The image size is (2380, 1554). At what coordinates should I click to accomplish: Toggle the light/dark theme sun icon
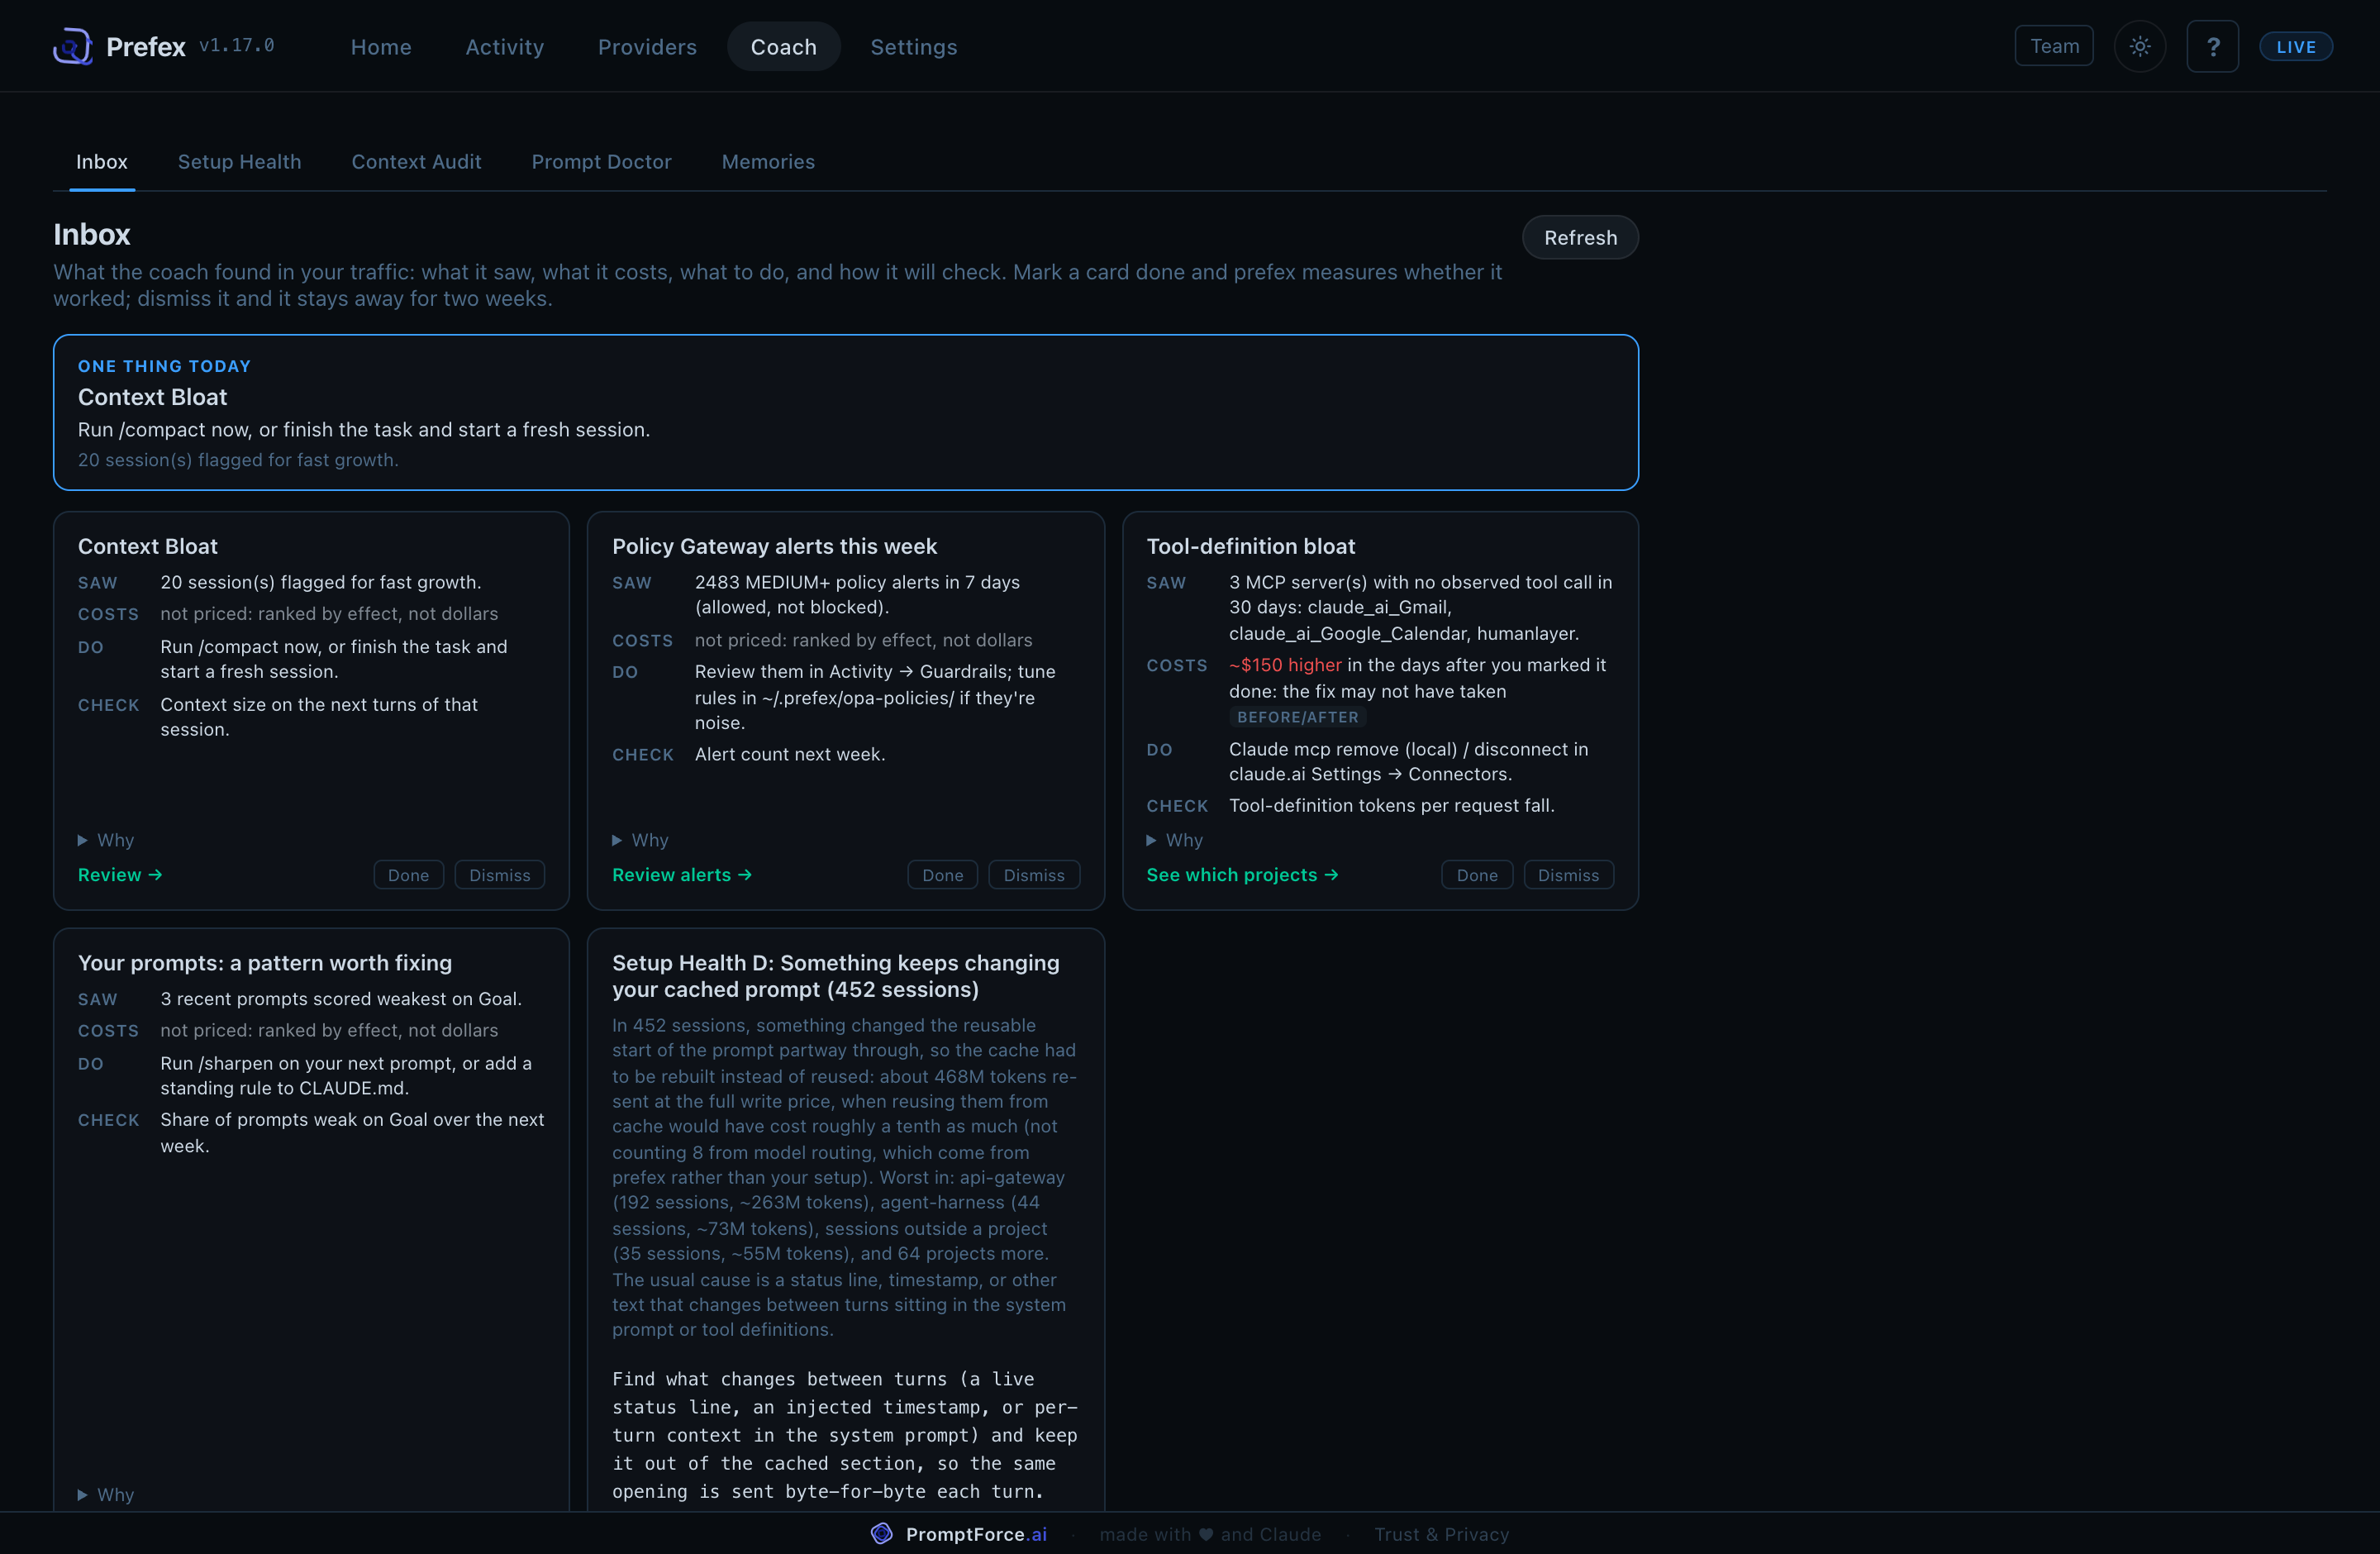point(2139,46)
